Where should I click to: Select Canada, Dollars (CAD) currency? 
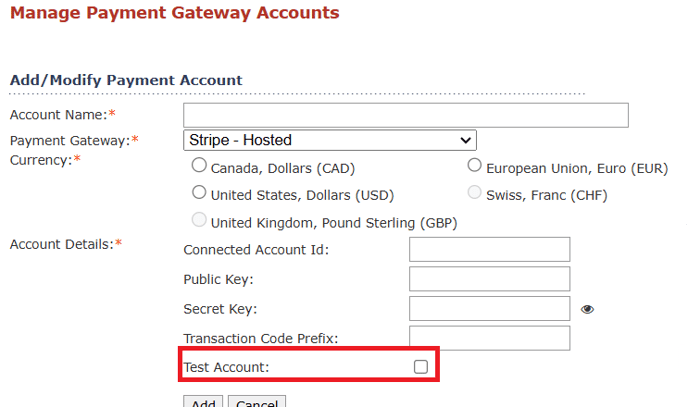point(199,165)
